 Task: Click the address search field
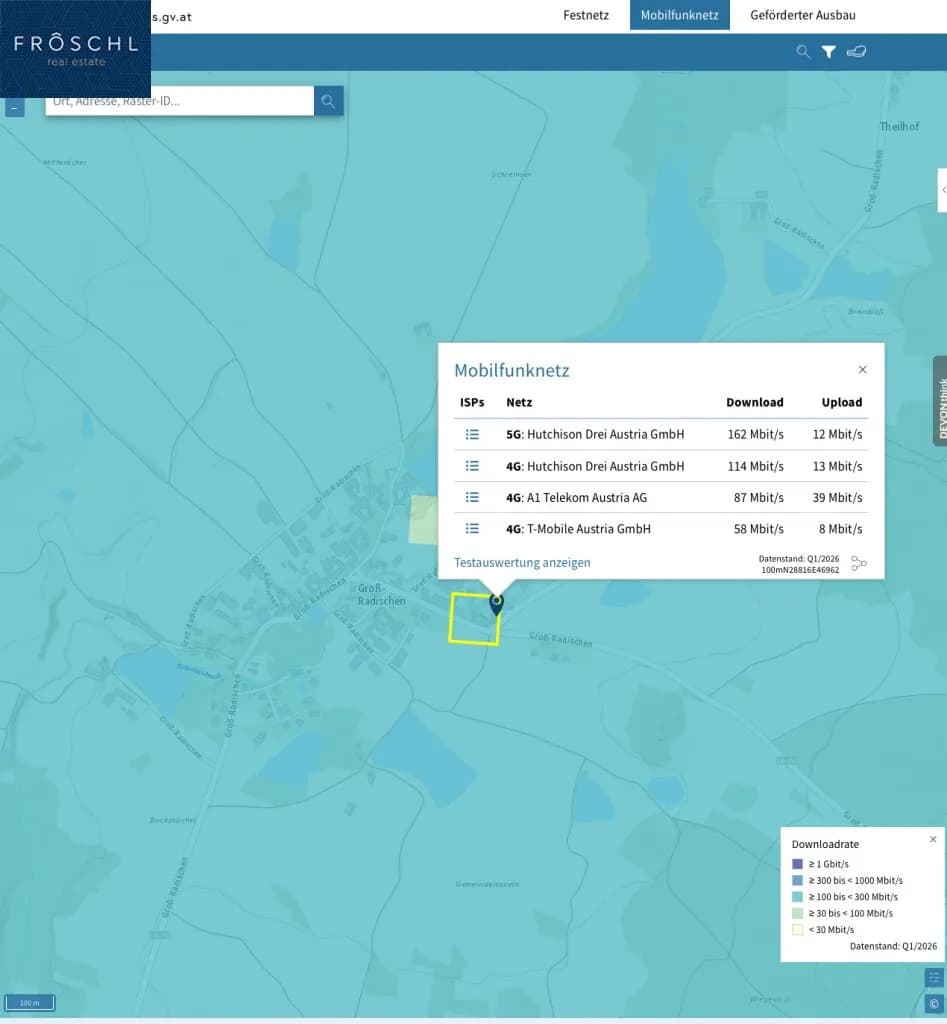[180, 101]
